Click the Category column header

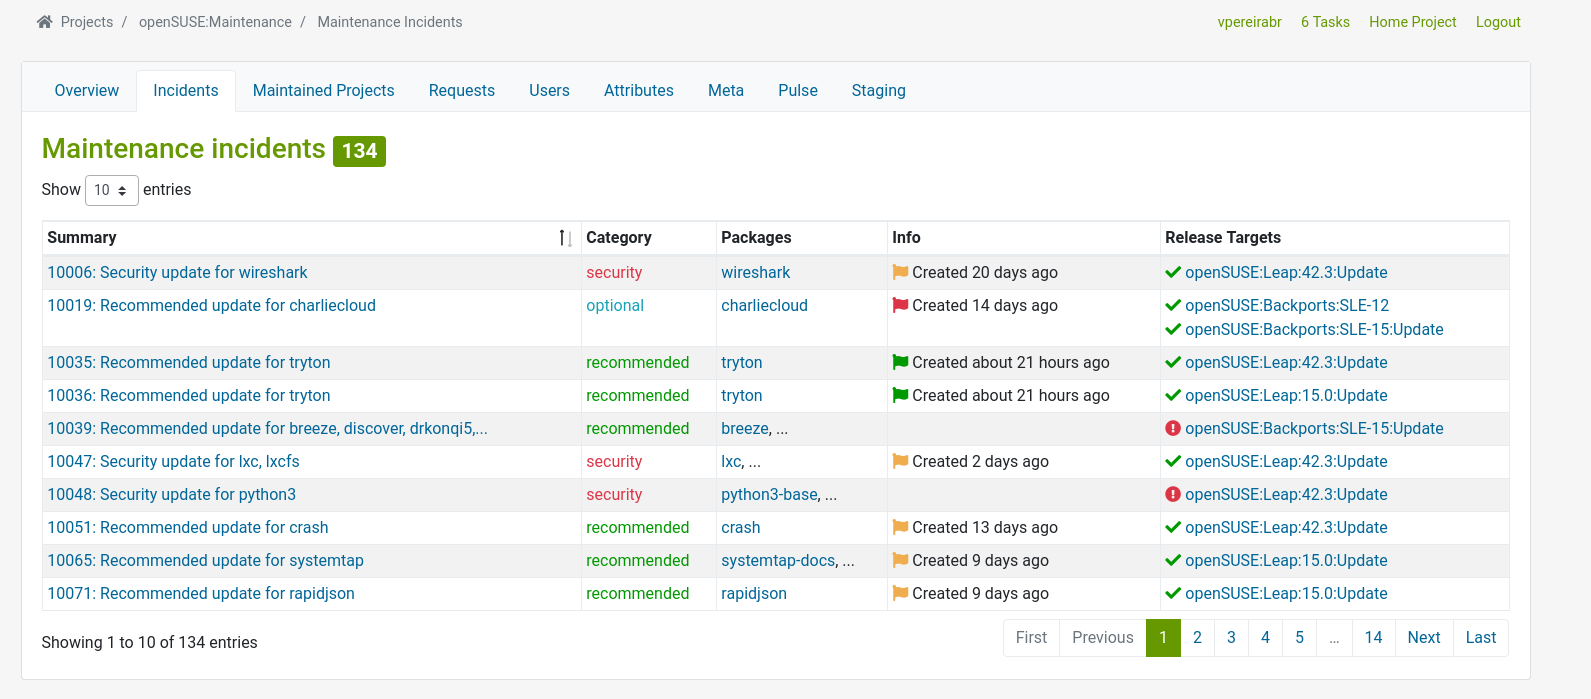pos(618,237)
